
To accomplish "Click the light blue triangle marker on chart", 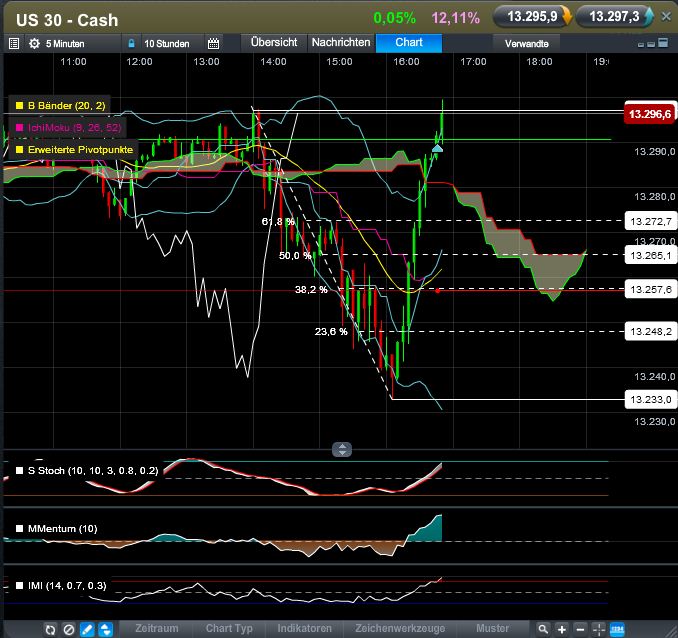I will click(438, 148).
